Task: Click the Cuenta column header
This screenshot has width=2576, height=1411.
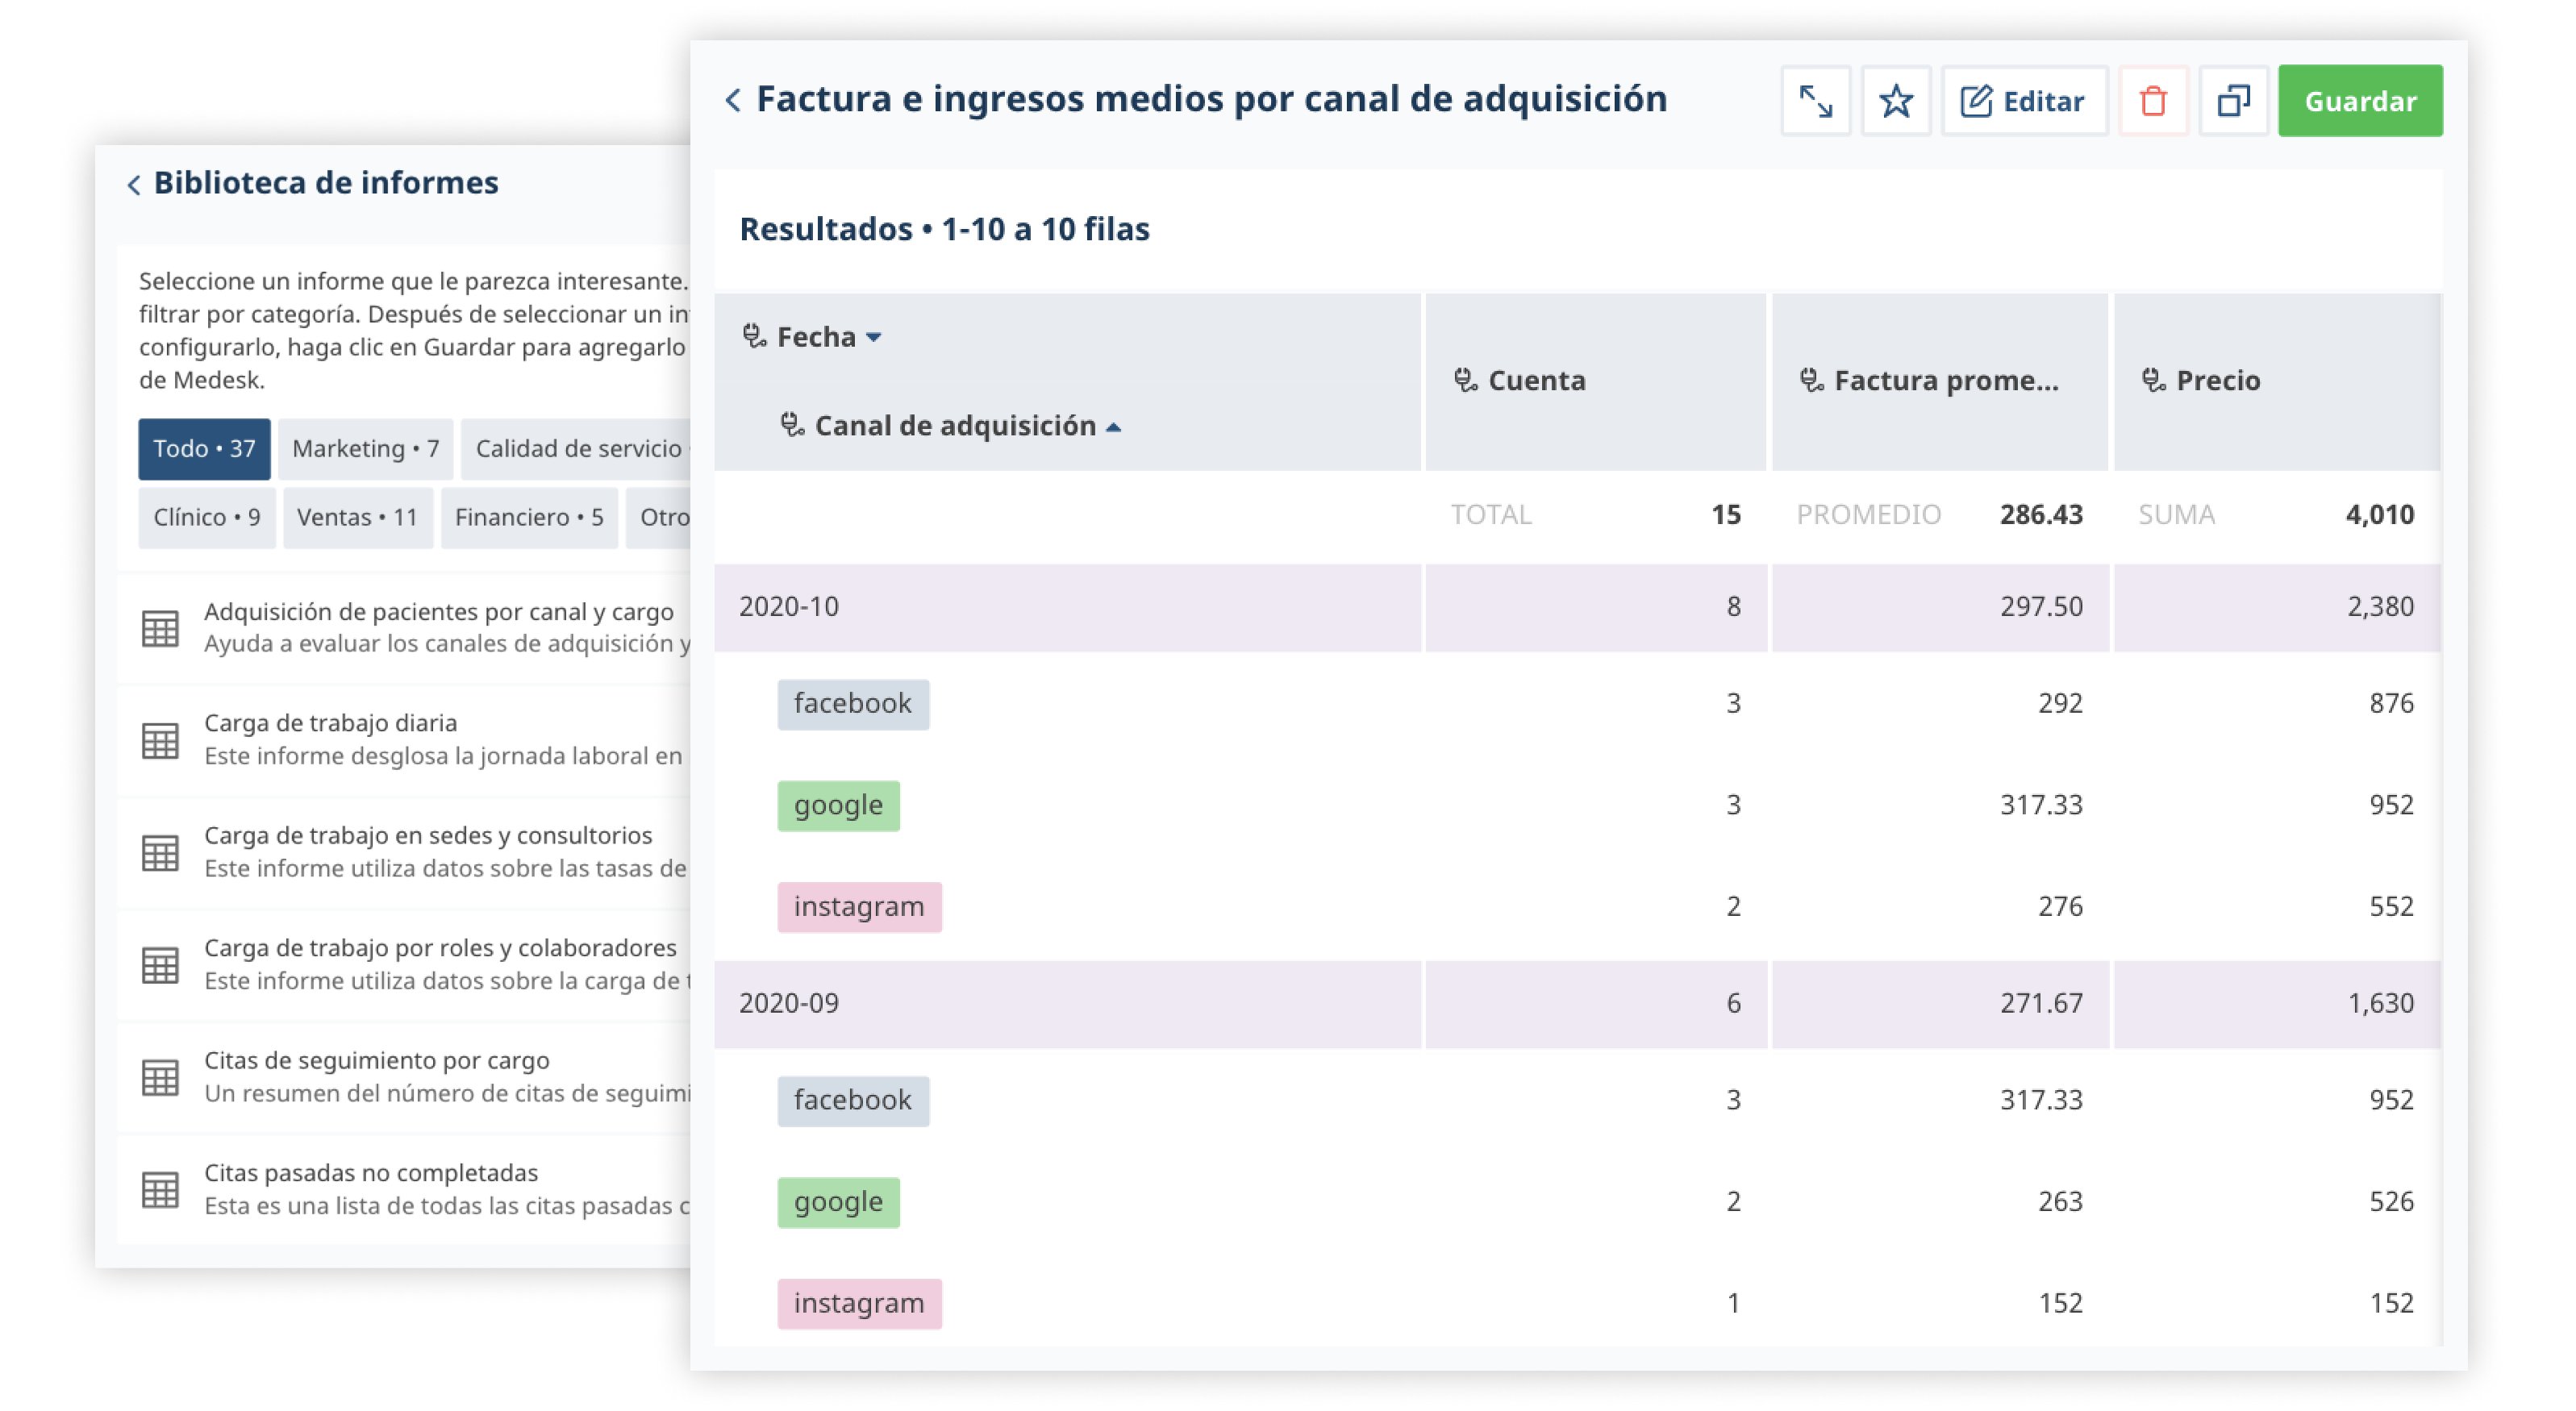Action: 1596,381
